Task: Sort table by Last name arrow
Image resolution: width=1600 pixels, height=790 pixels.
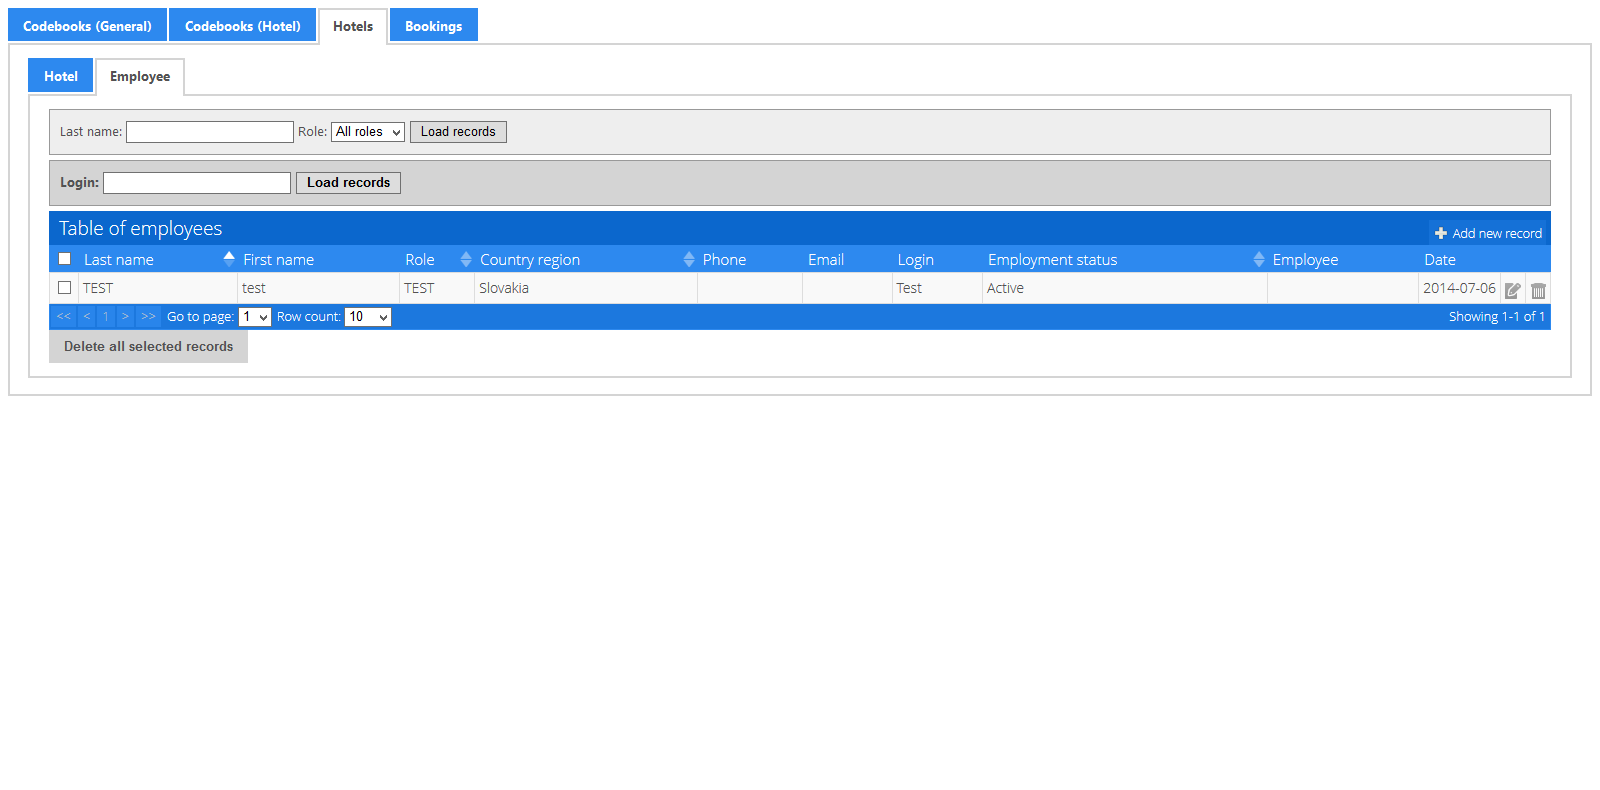Action: click(229, 259)
